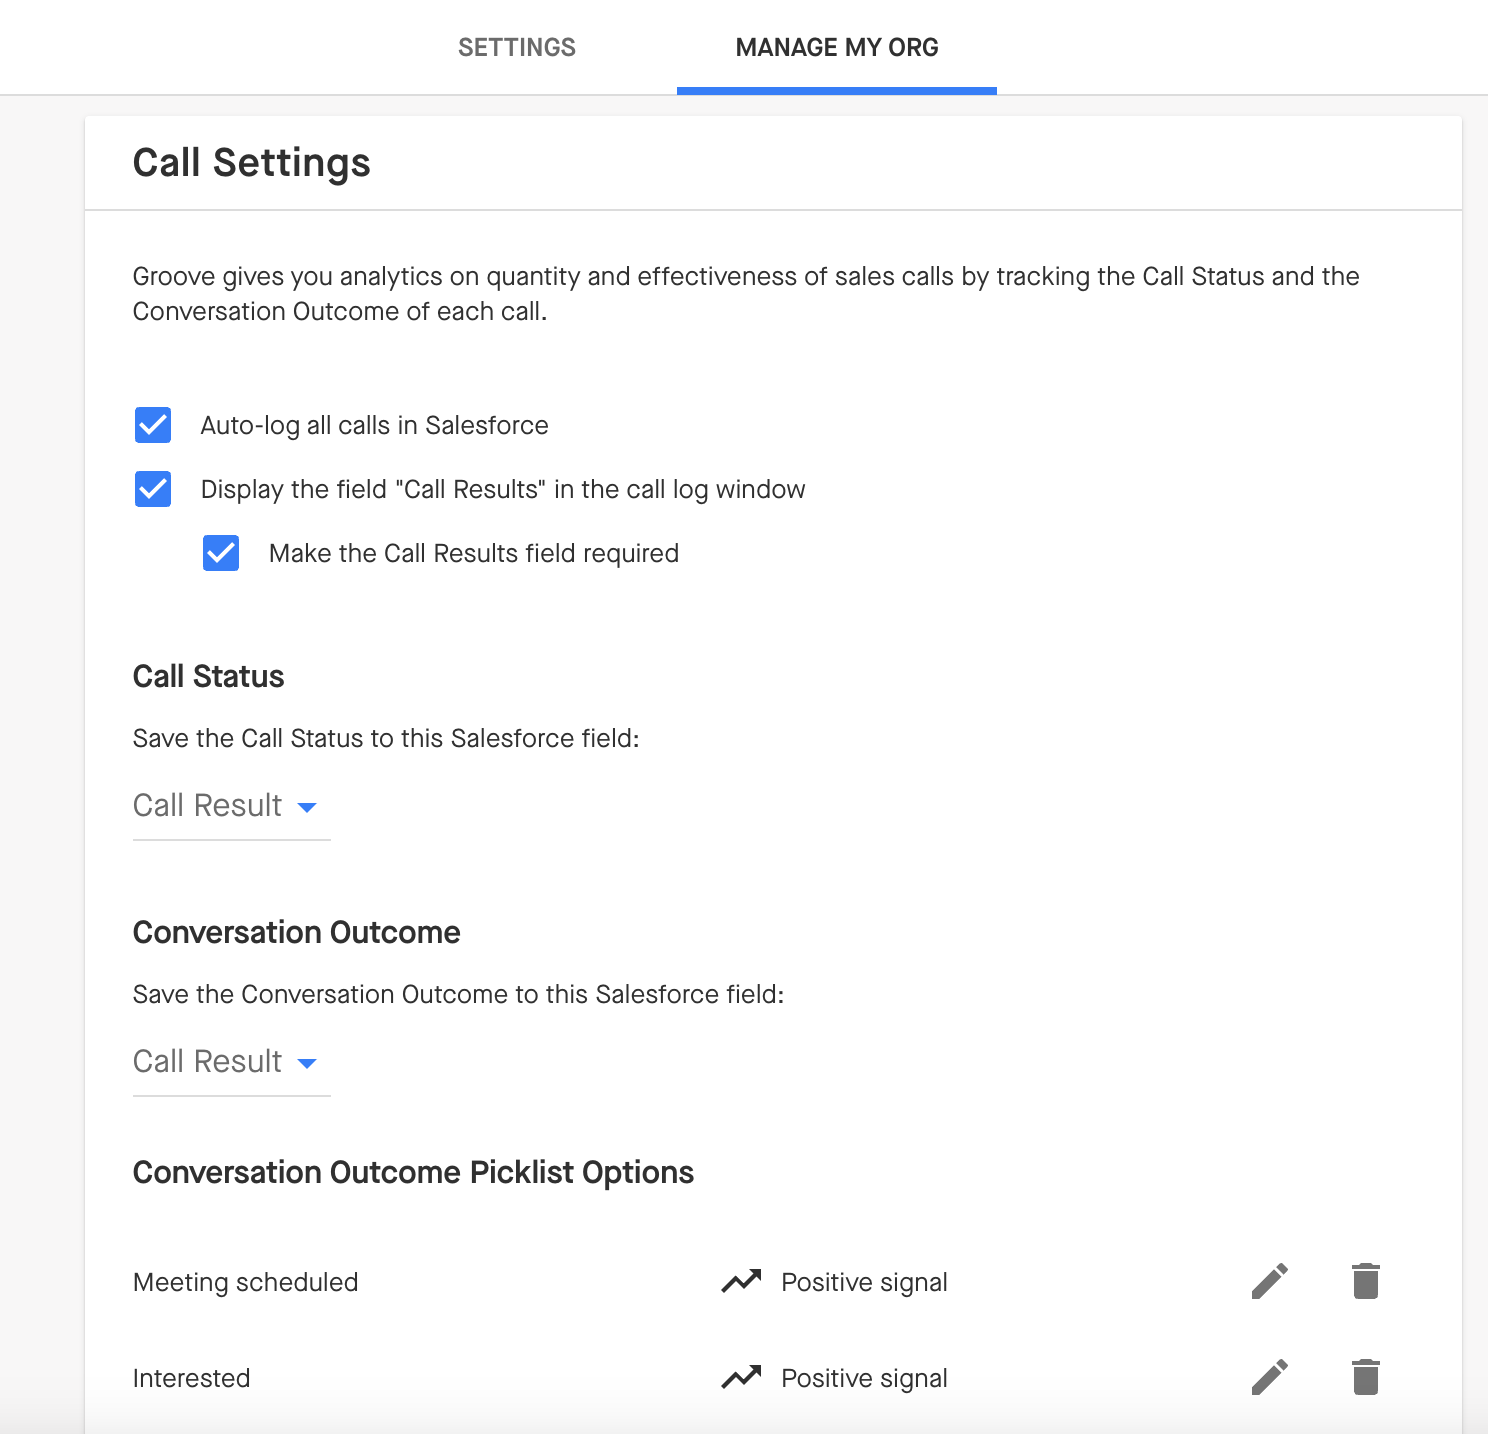Select the Manage My Org tab
1488x1434 pixels.
836,47
